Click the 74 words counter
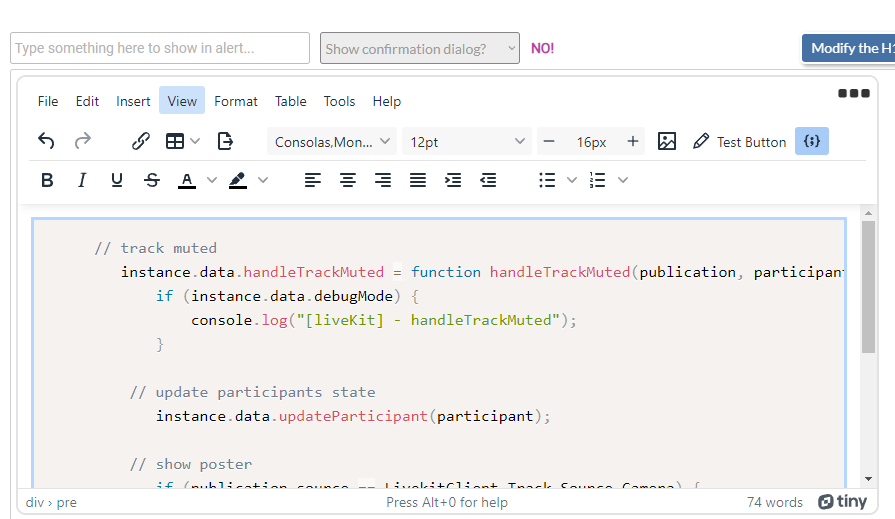Screen dimensions: 895x519 point(775,502)
